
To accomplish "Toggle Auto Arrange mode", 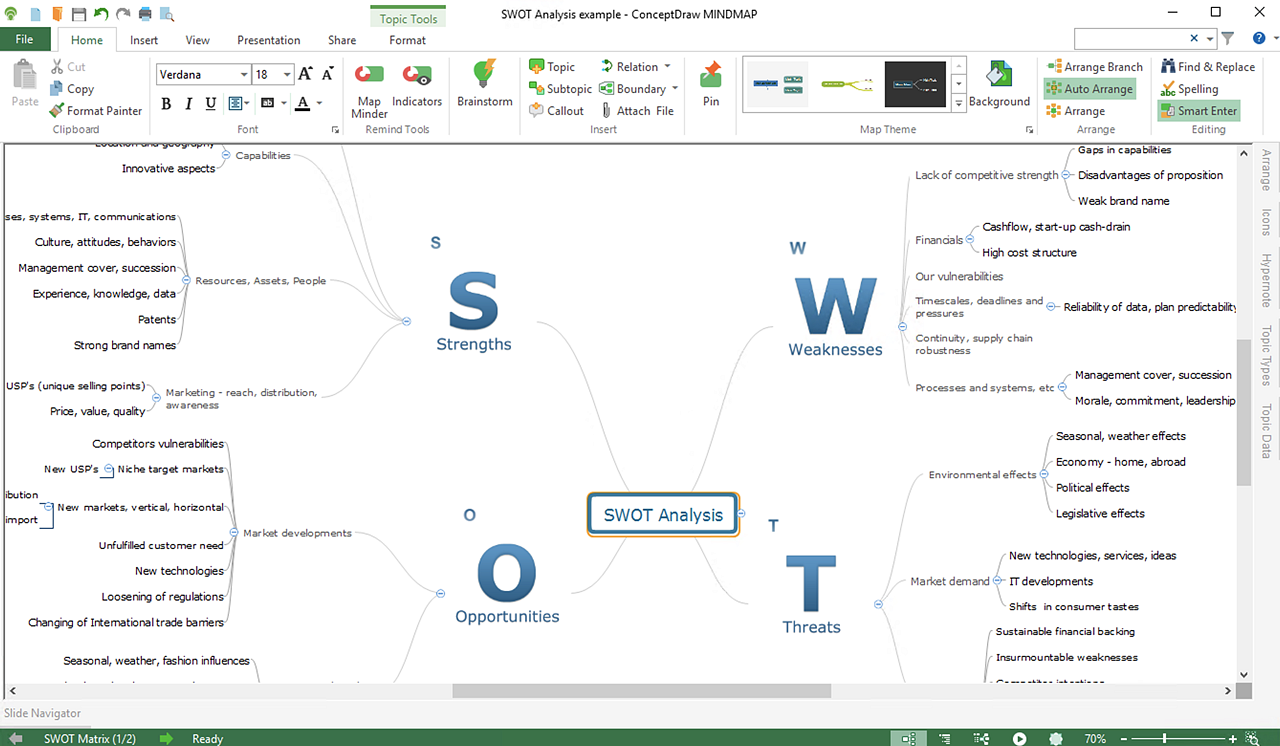I will (1089, 89).
